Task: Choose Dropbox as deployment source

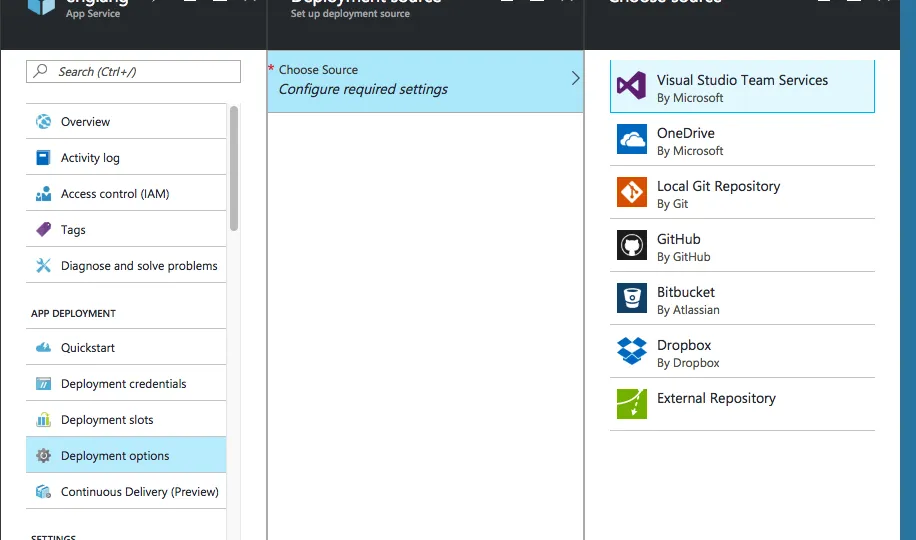Action: pos(742,351)
